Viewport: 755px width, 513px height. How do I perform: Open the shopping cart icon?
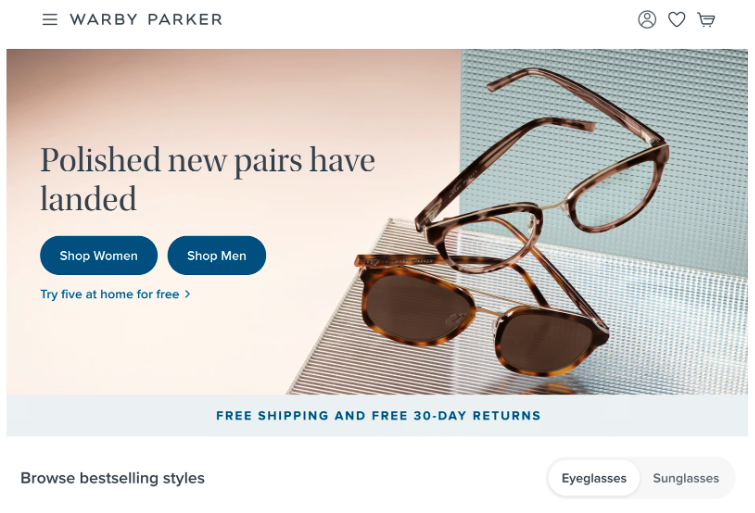point(706,20)
